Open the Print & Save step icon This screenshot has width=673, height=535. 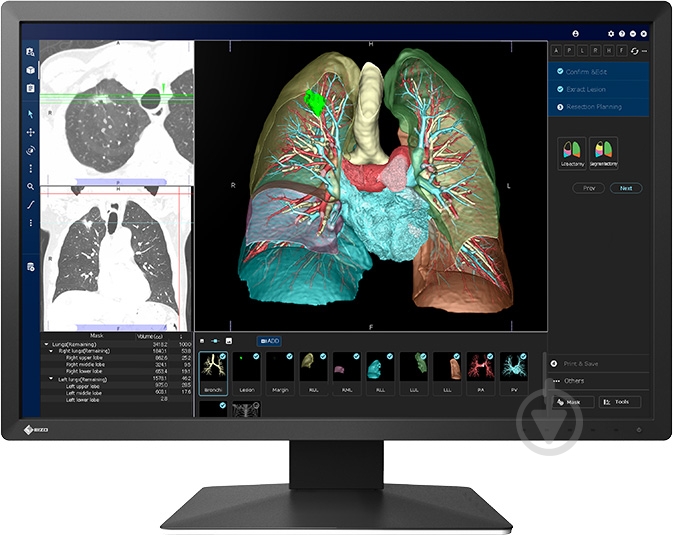(x=554, y=364)
